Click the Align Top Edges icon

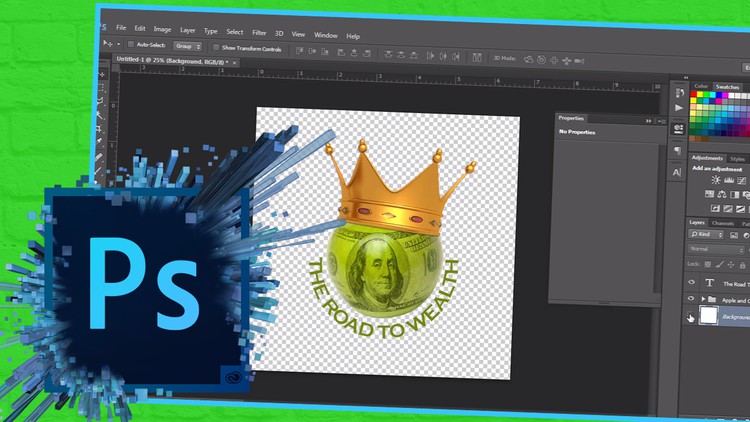point(299,51)
